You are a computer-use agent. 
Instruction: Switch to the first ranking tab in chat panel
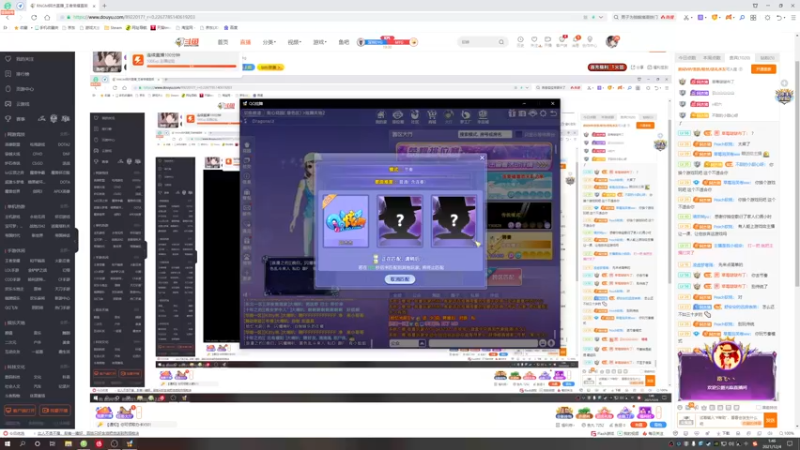687,58
